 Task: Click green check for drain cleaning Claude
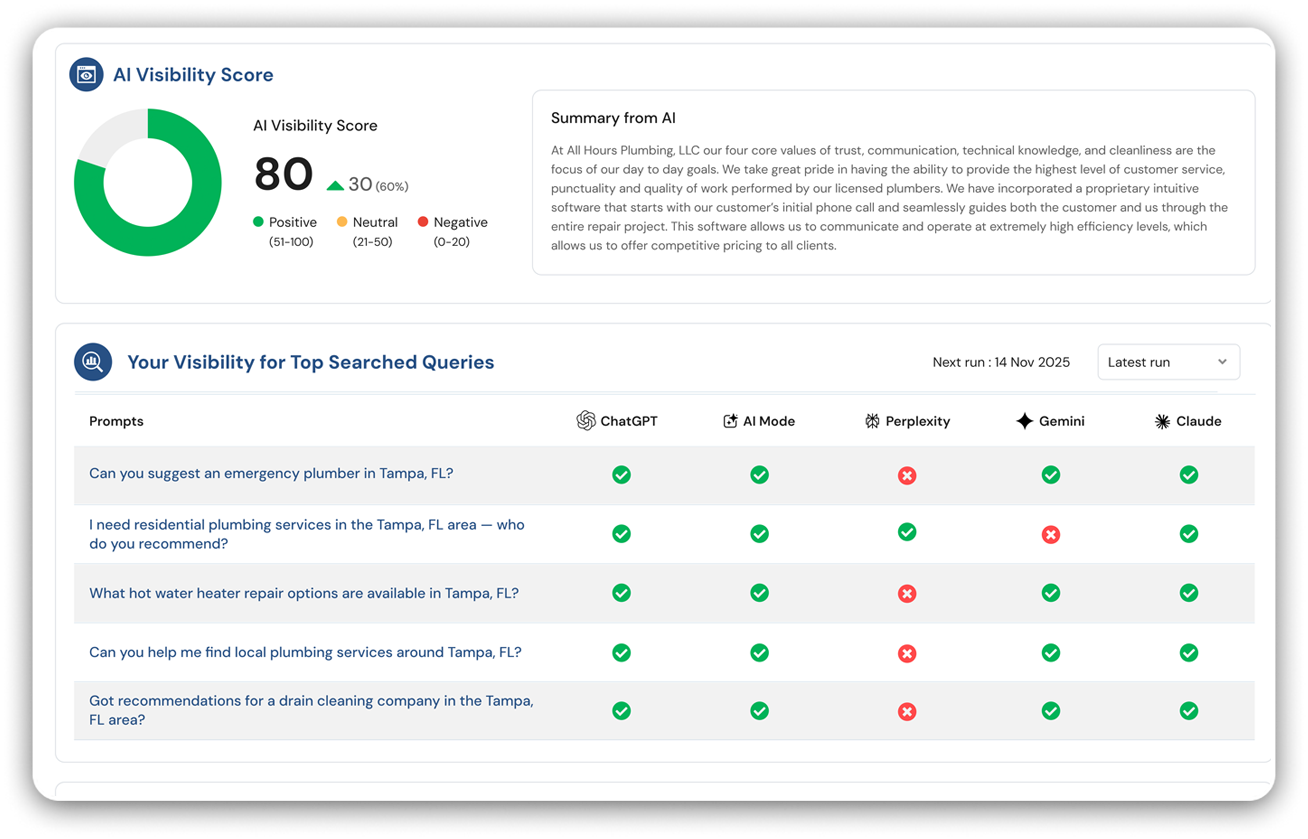click(1188, 711)
